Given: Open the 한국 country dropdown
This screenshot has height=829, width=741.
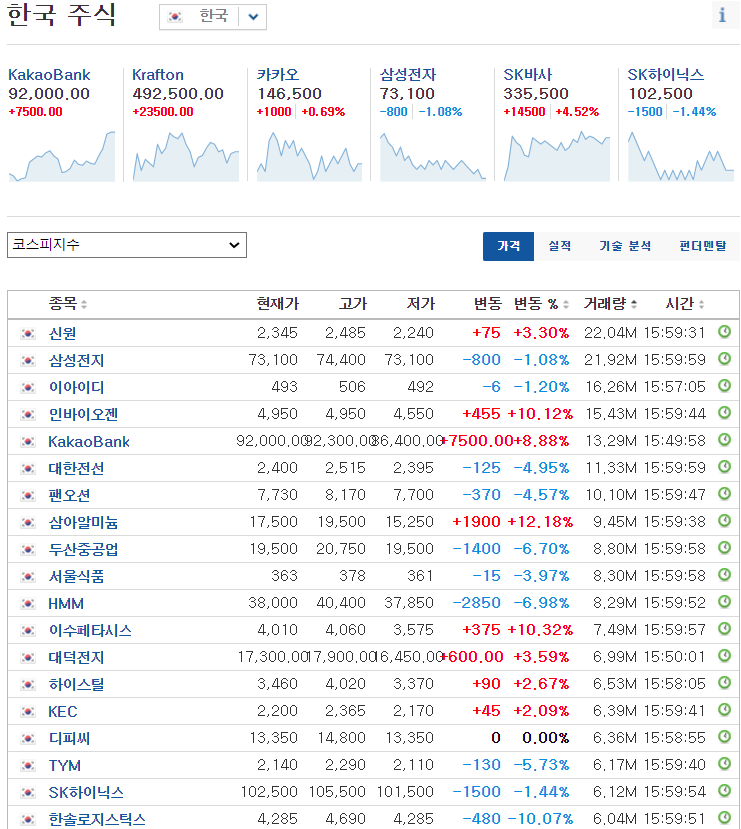Looking at the screenshot, I should click(212, 17).
